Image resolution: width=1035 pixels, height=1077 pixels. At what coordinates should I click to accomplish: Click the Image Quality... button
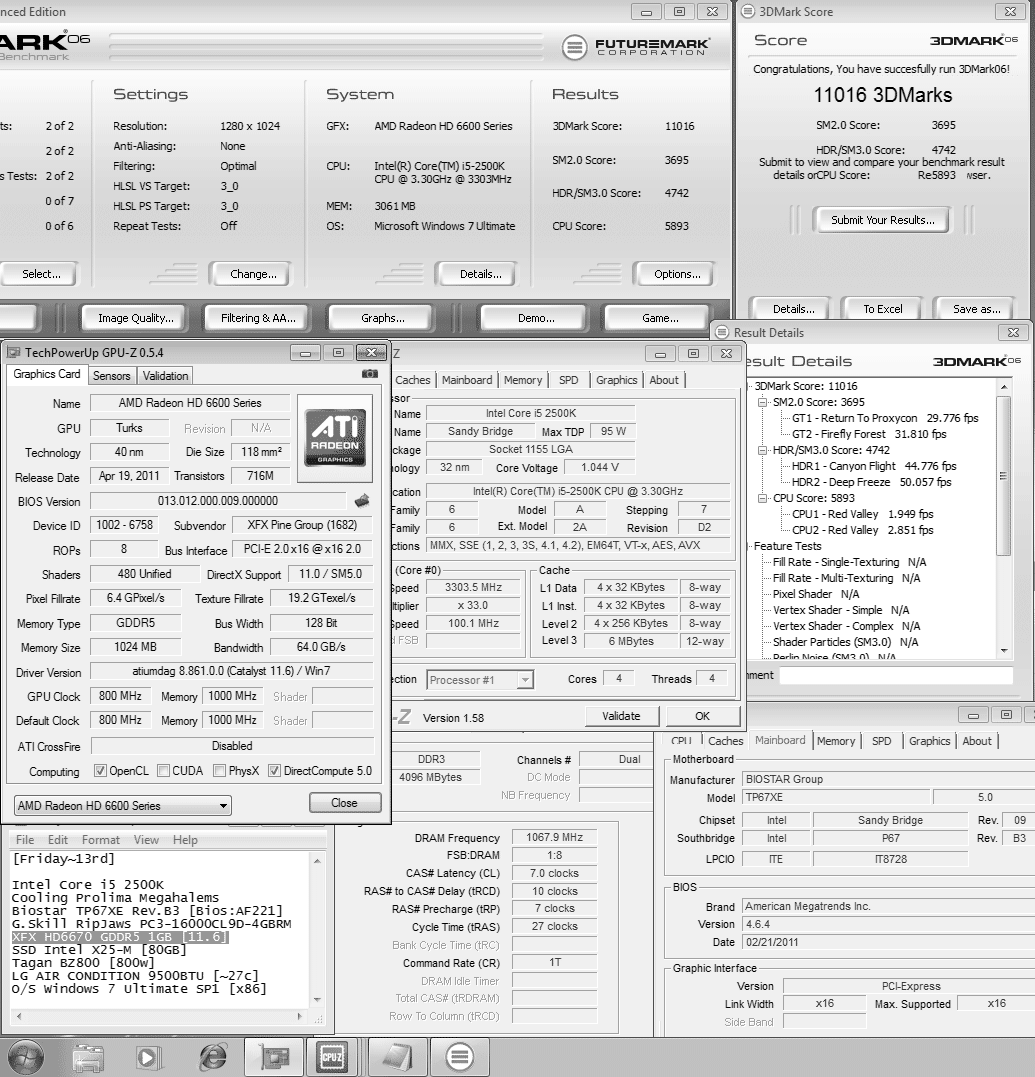pos(135,318)
